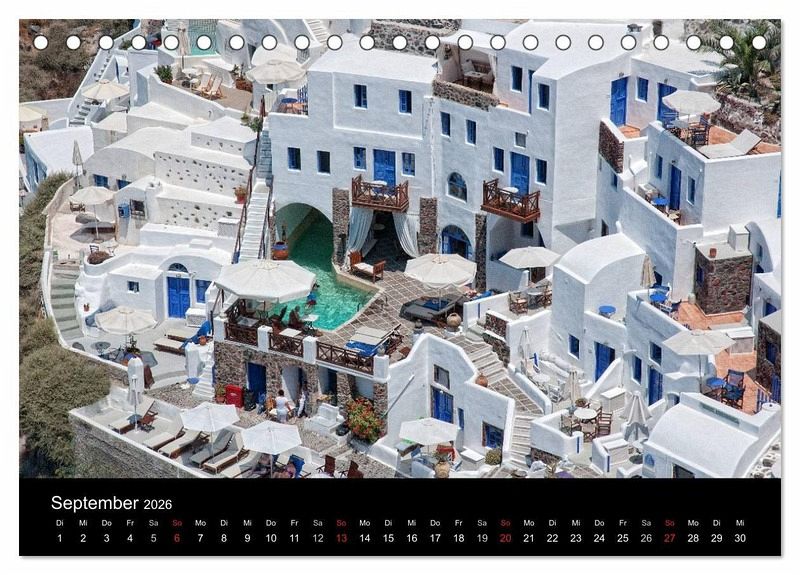Select the Saturday date 19
Viewport: 800px width, 575px height.
pos(482,538)
